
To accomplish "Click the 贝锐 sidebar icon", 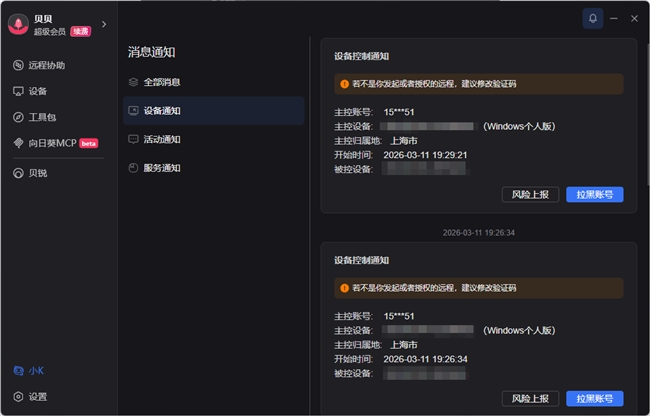I will [x=18, y=173].
